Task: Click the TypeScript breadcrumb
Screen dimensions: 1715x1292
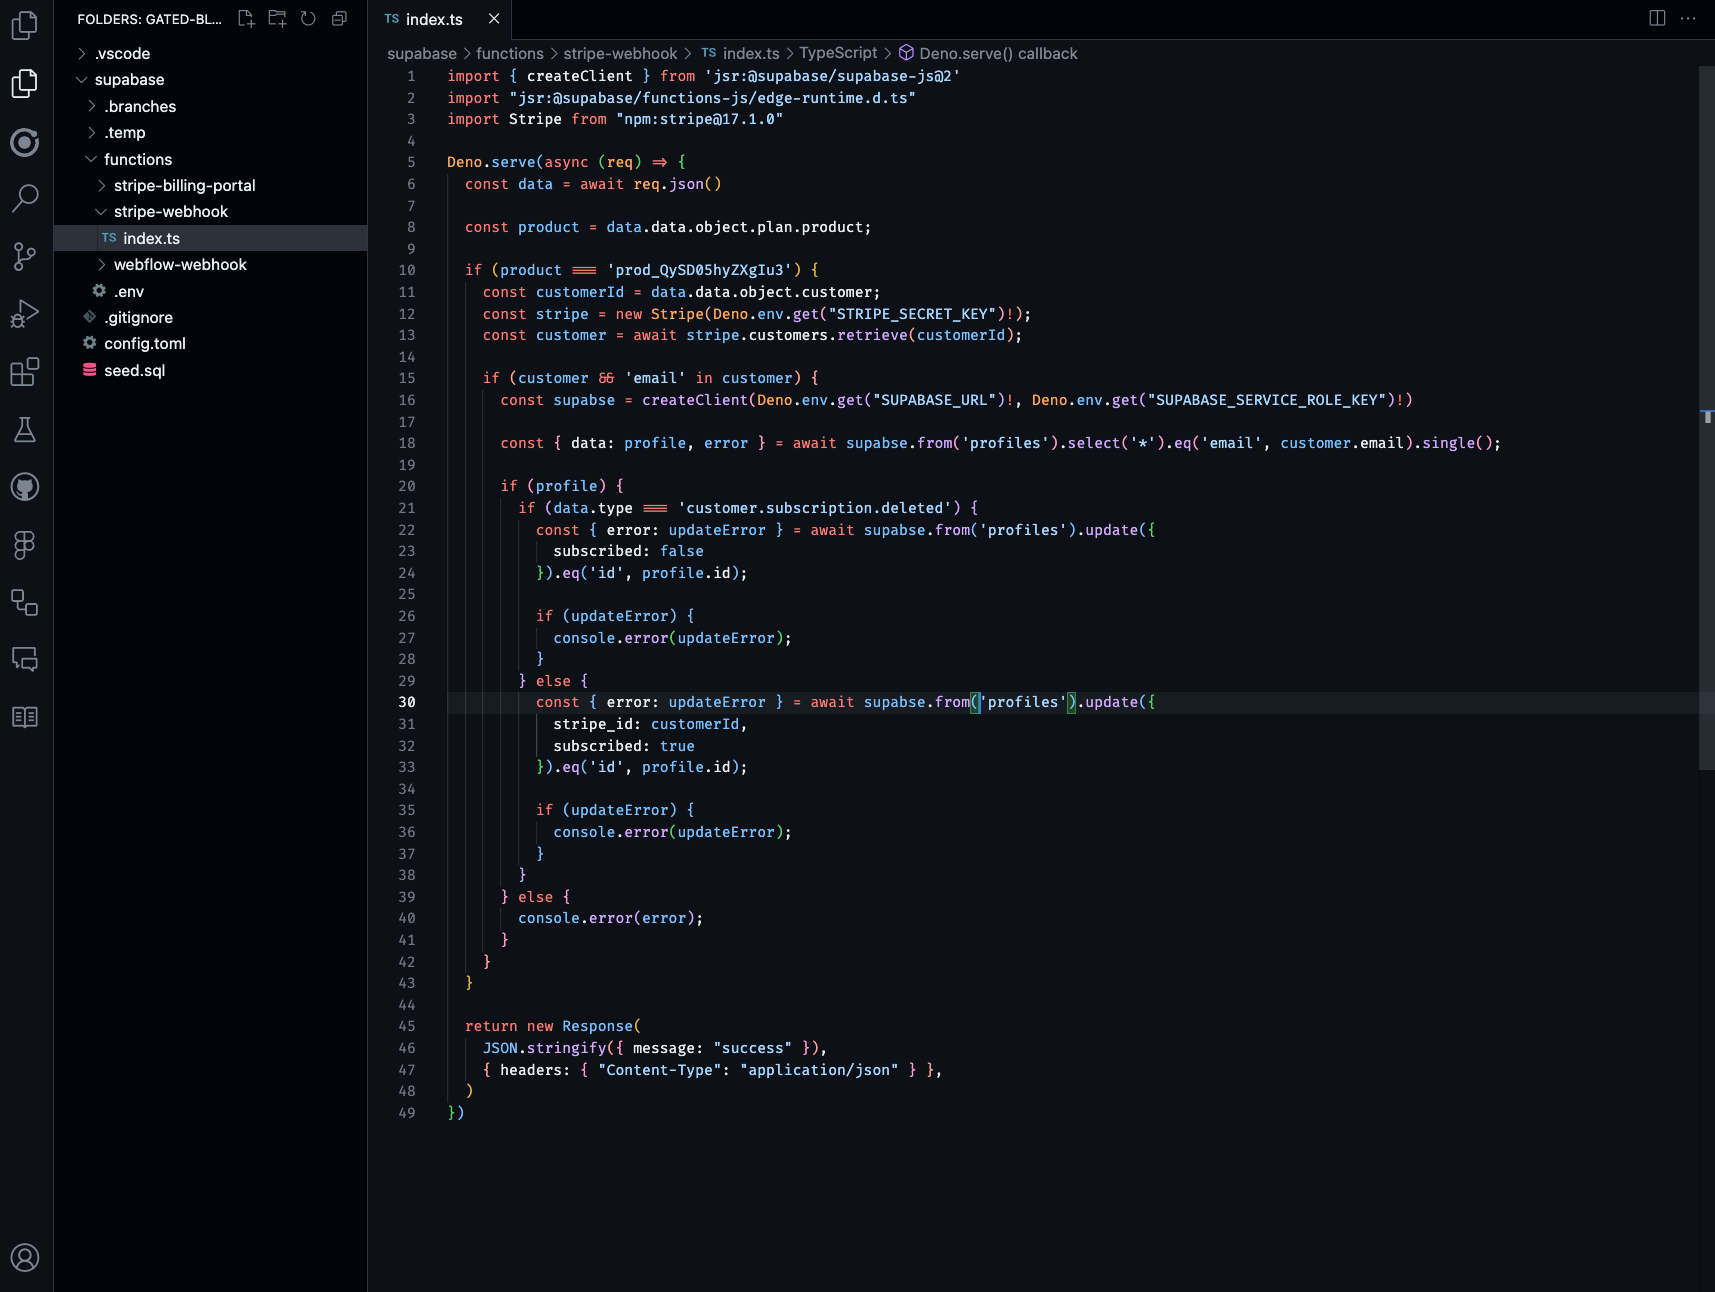Action: [x=838, y=53]
